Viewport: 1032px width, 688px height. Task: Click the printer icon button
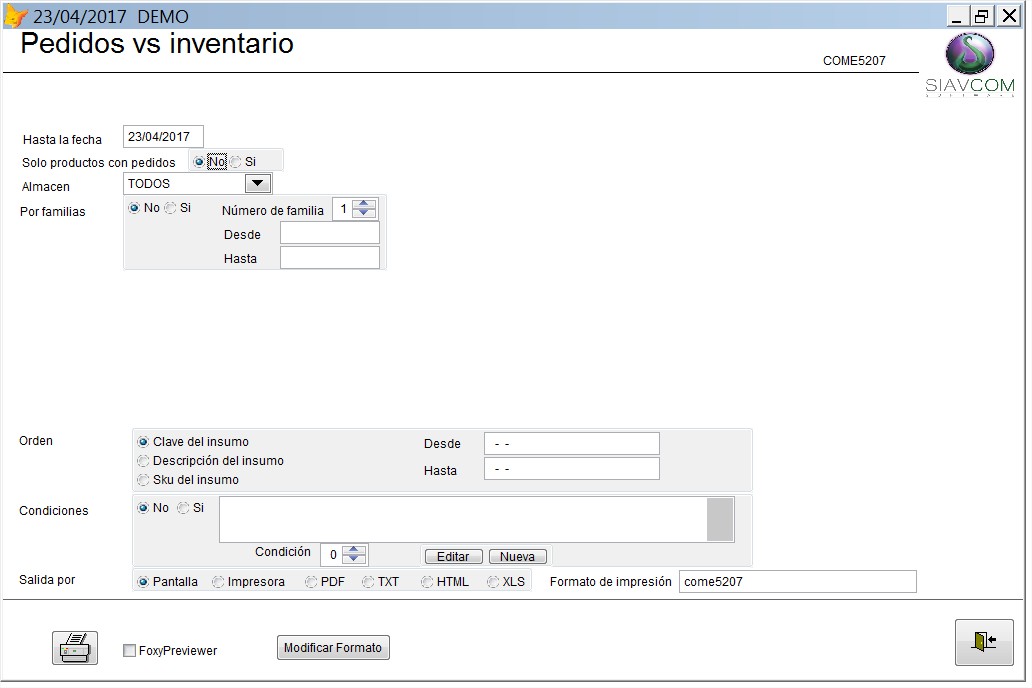click(75, 647)
